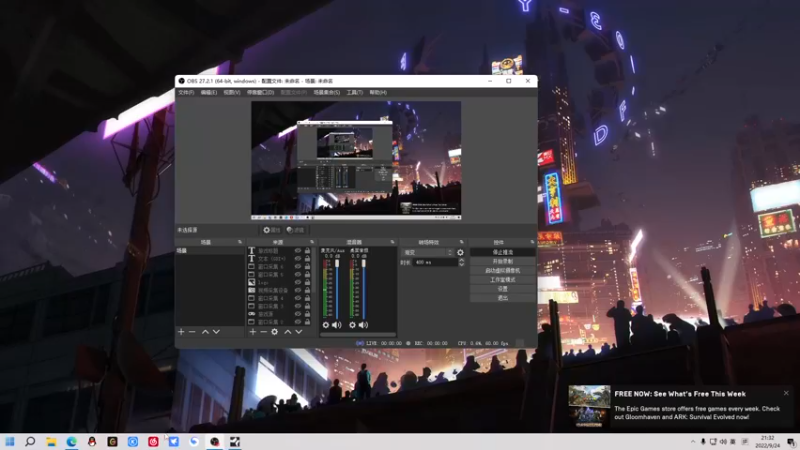Open Windows Start menu on taskbar

pos(10,441)
